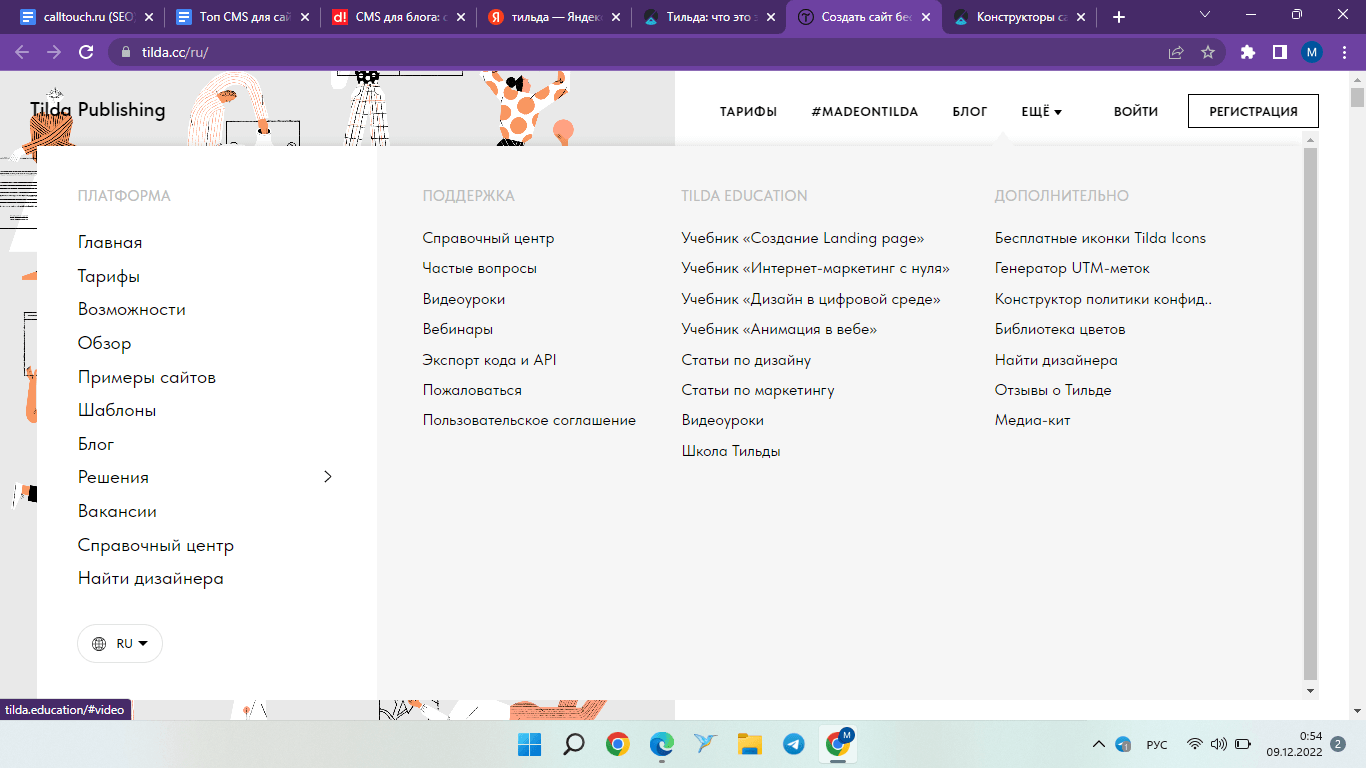Click the ВОЙТИ login link
This screenshot has height=768, width=1366.
1136,111
